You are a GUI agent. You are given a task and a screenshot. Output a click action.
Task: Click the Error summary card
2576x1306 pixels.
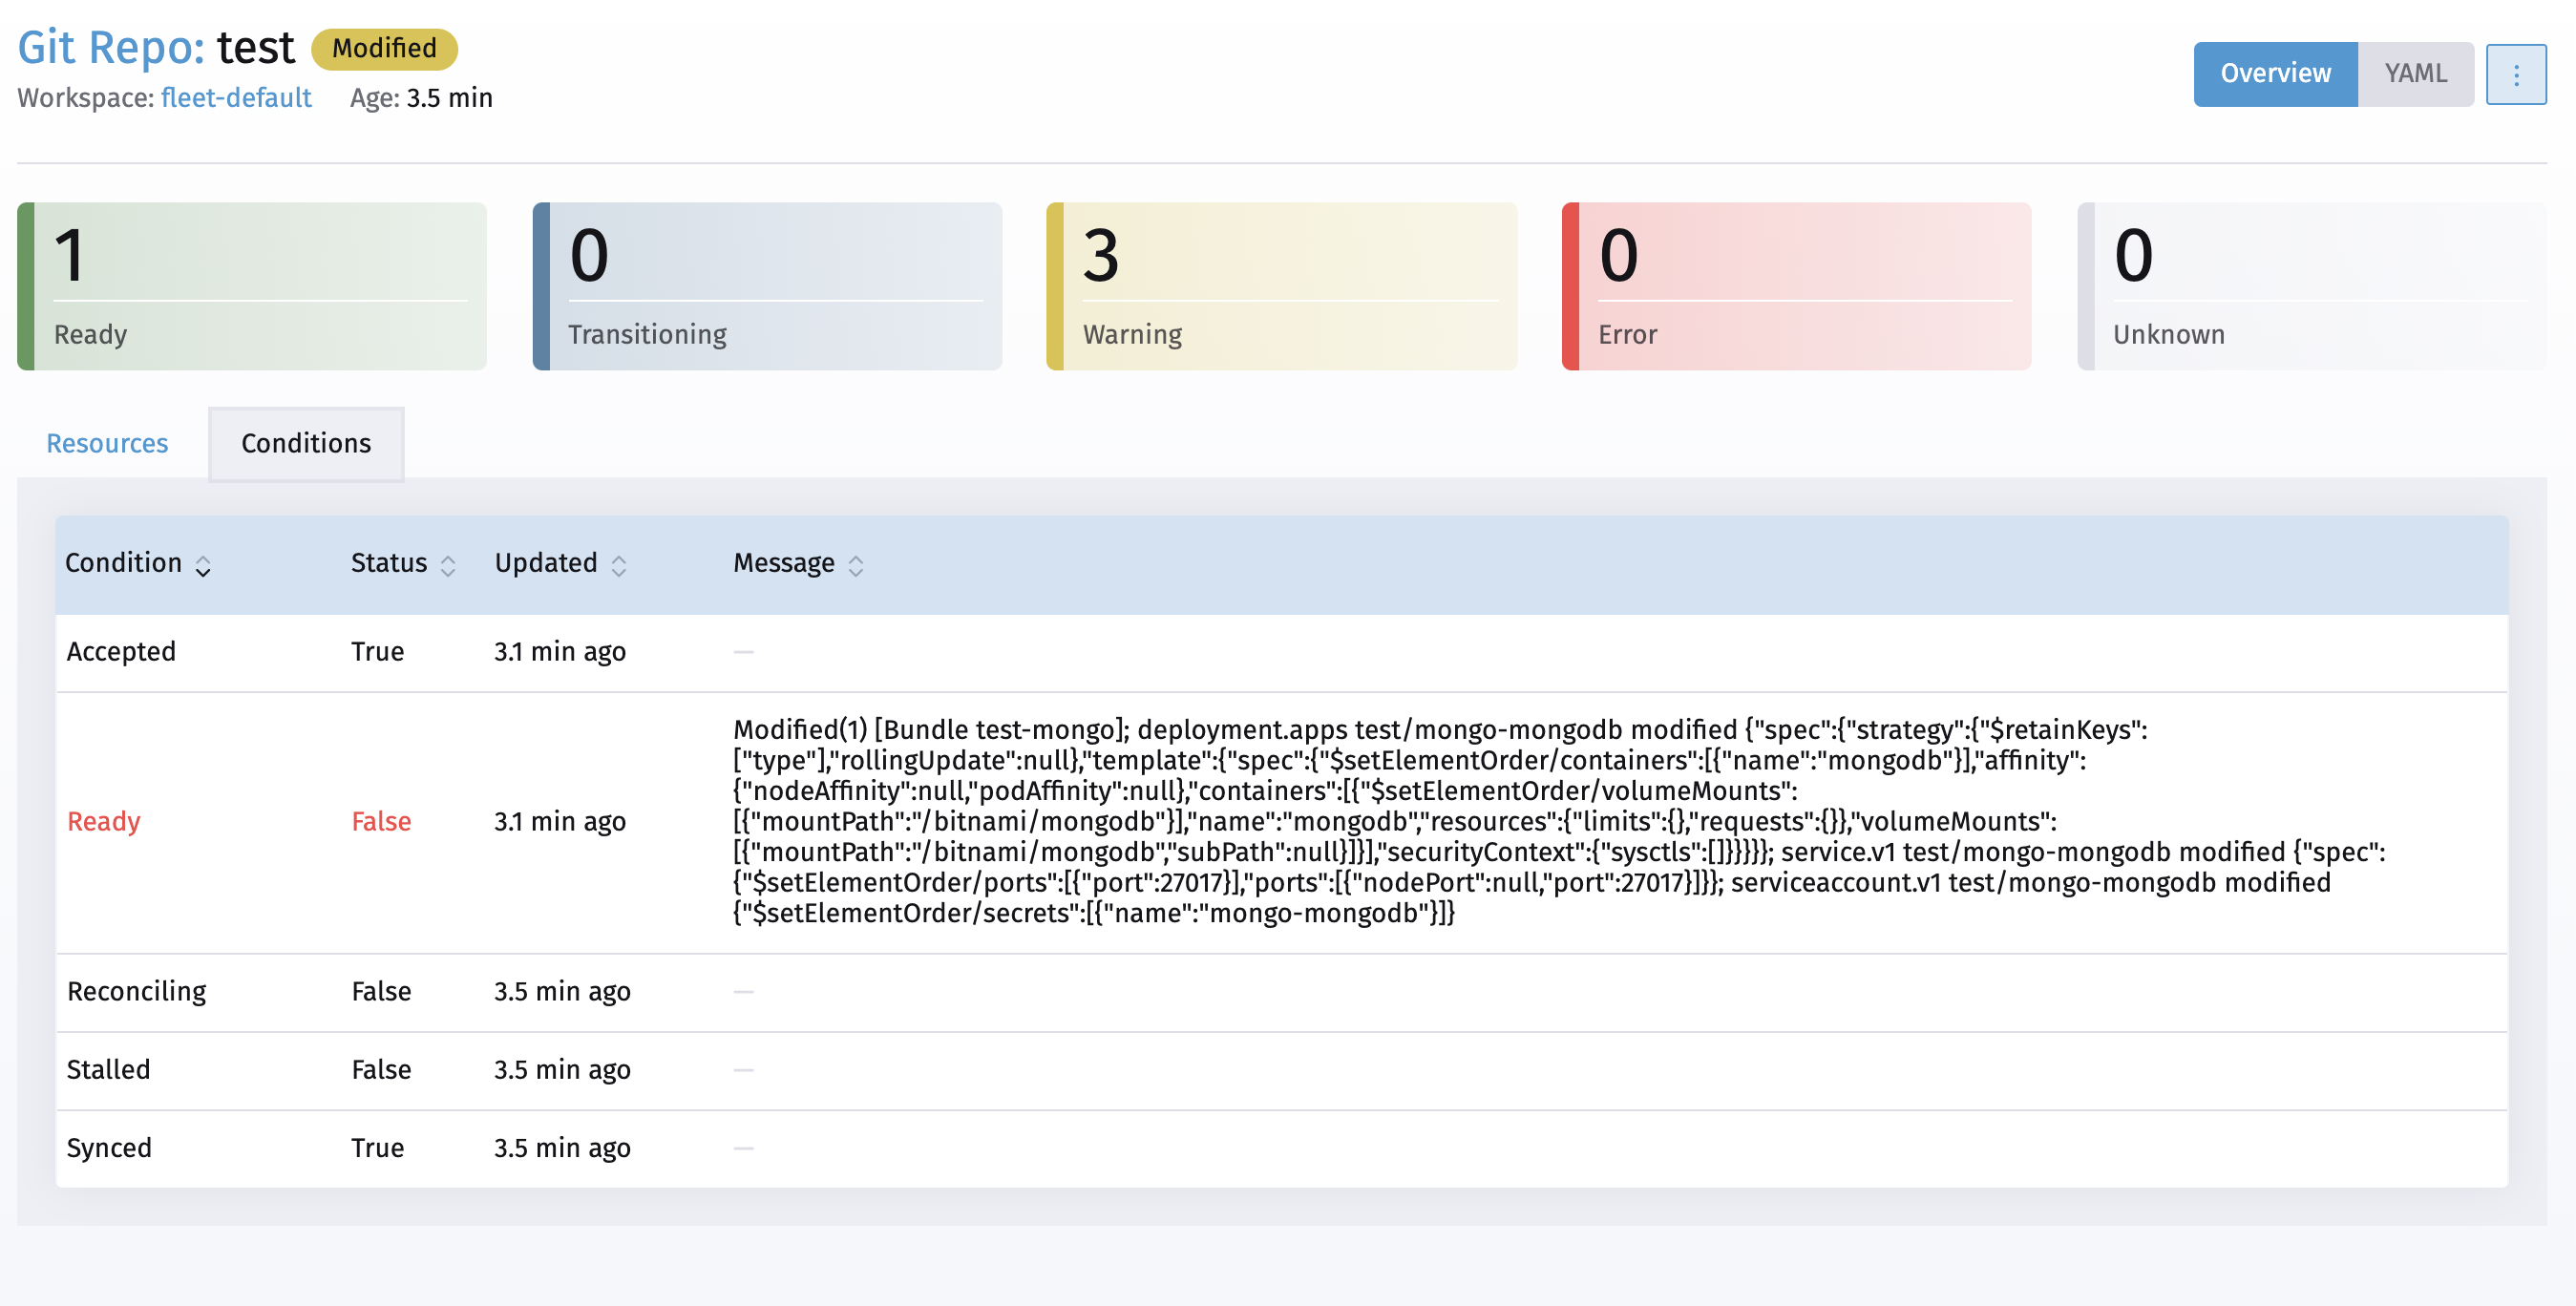[x=1796, y=287]
